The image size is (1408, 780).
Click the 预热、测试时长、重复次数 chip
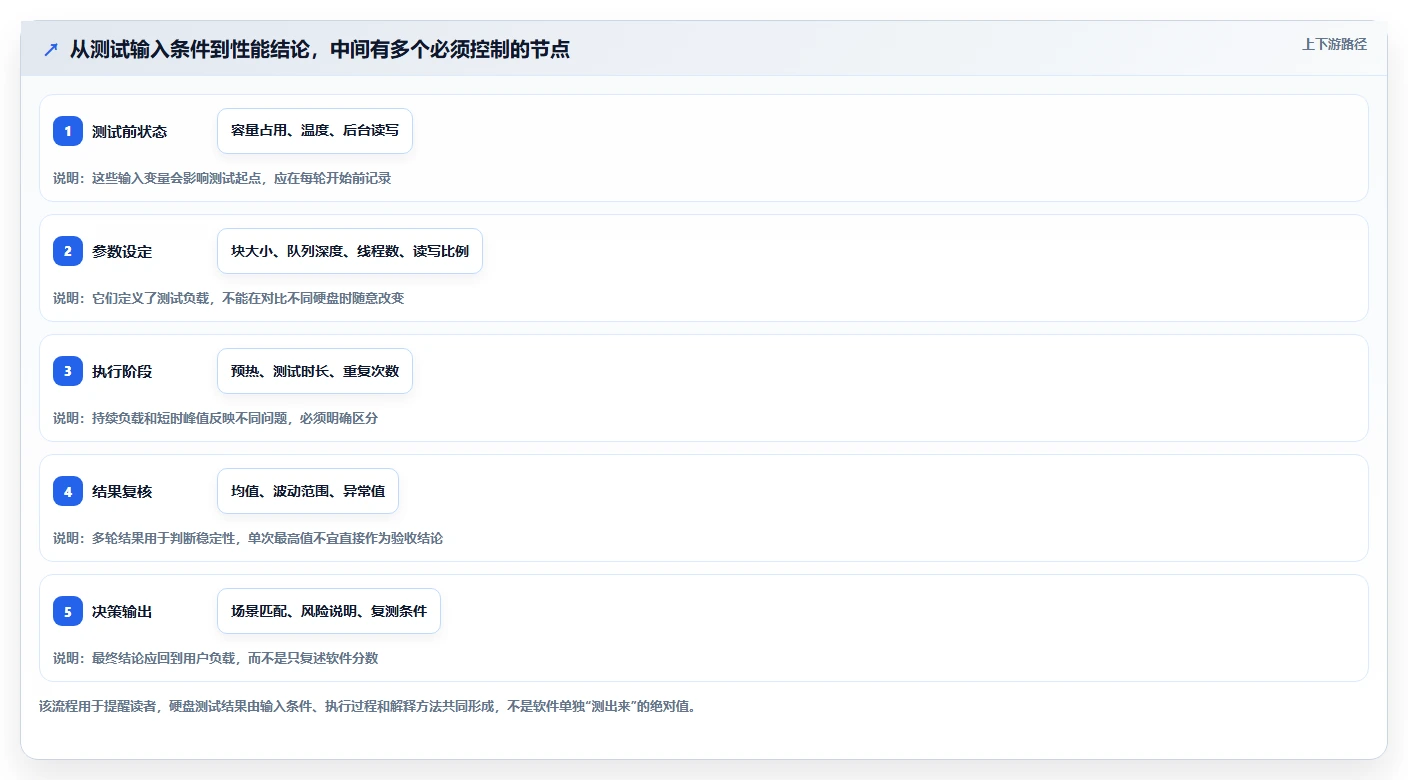pos(315,371)
